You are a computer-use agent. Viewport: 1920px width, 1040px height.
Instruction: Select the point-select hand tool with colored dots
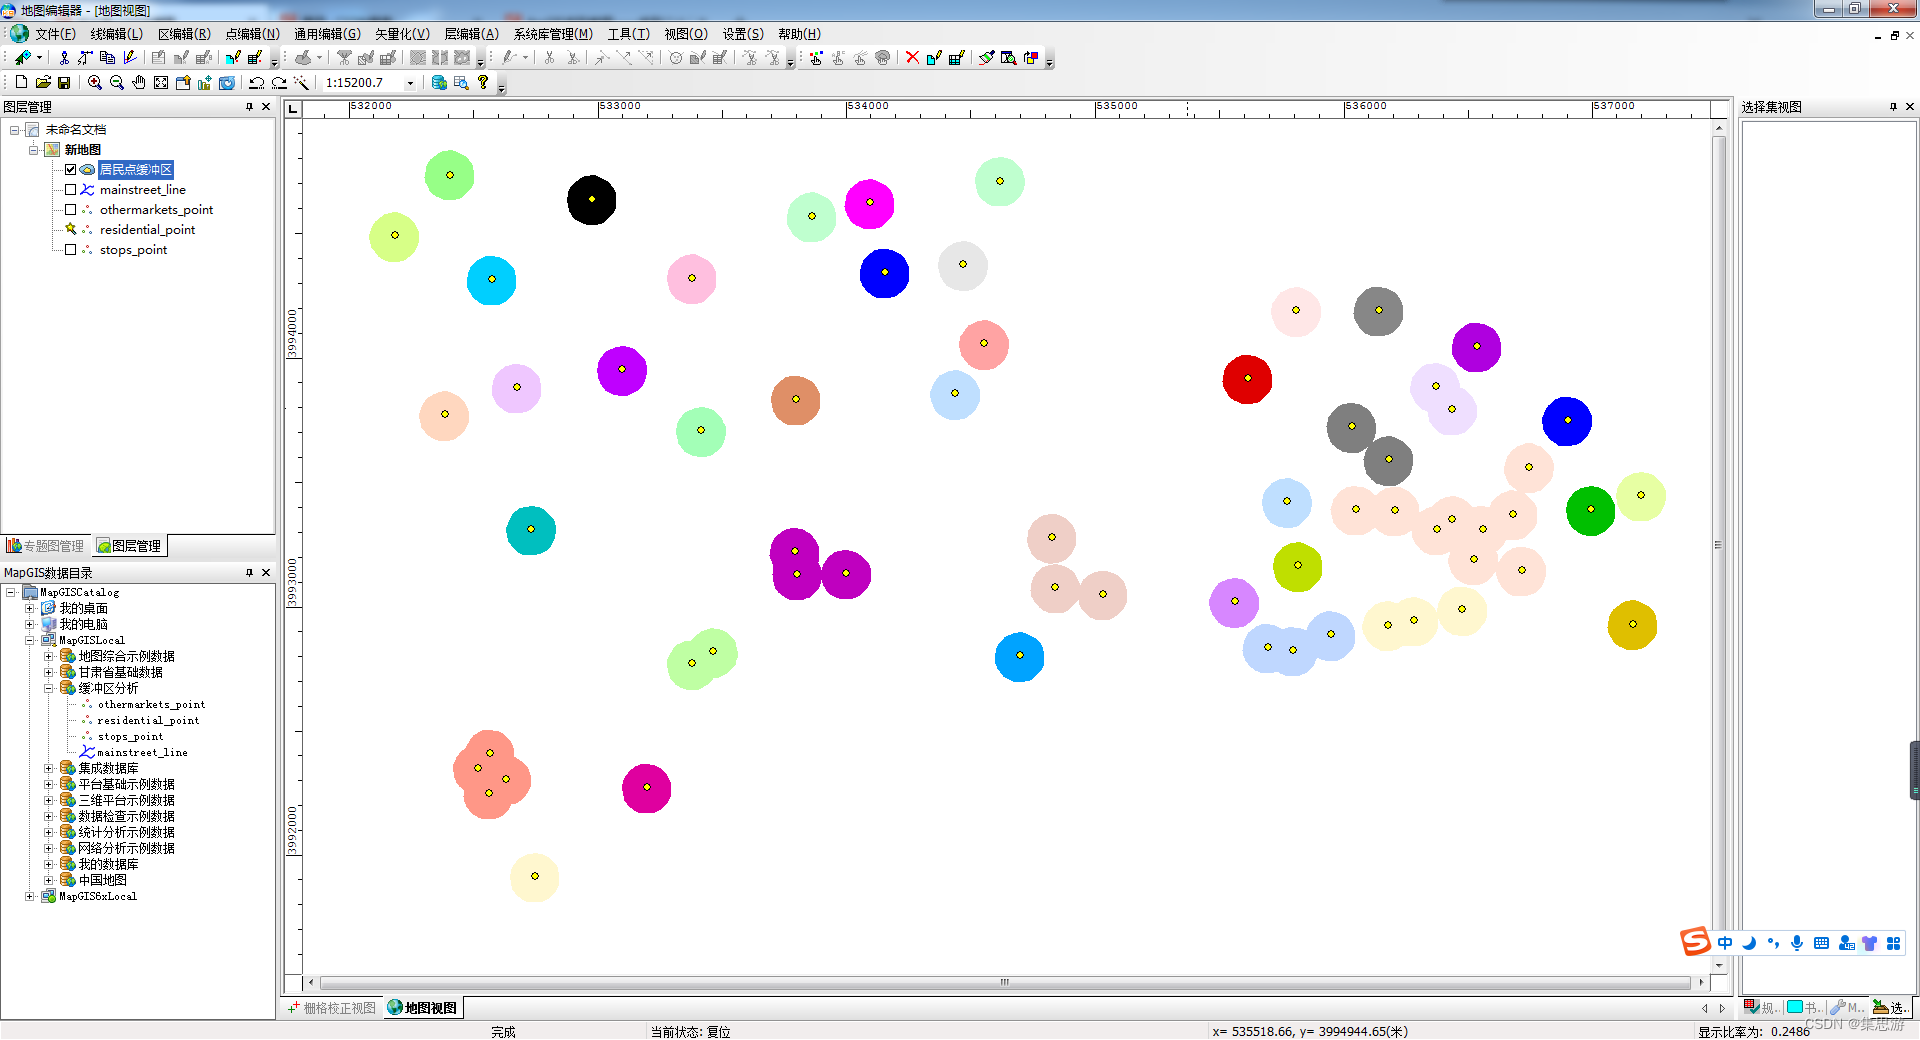click(x=816, y=58)
